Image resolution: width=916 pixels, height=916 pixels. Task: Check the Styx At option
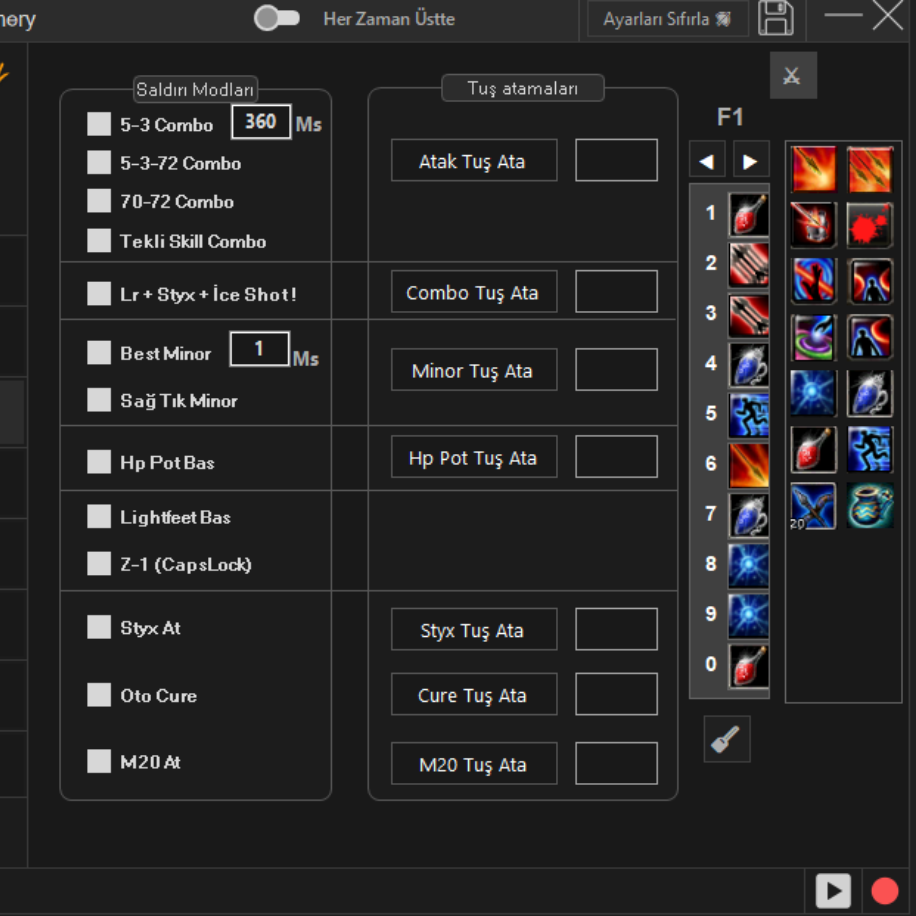click(x=99, y=627)
